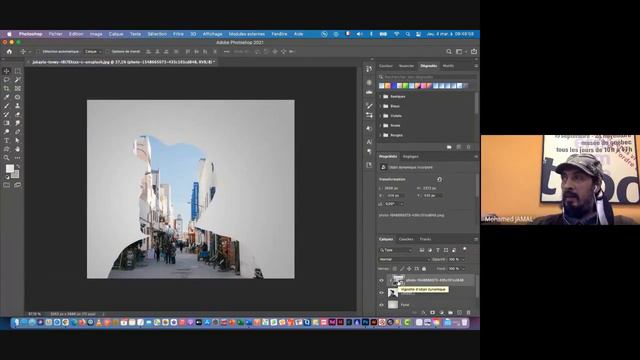Click the share icon in options bar
This screenshot has width=640, height=360.
(474, 51)
